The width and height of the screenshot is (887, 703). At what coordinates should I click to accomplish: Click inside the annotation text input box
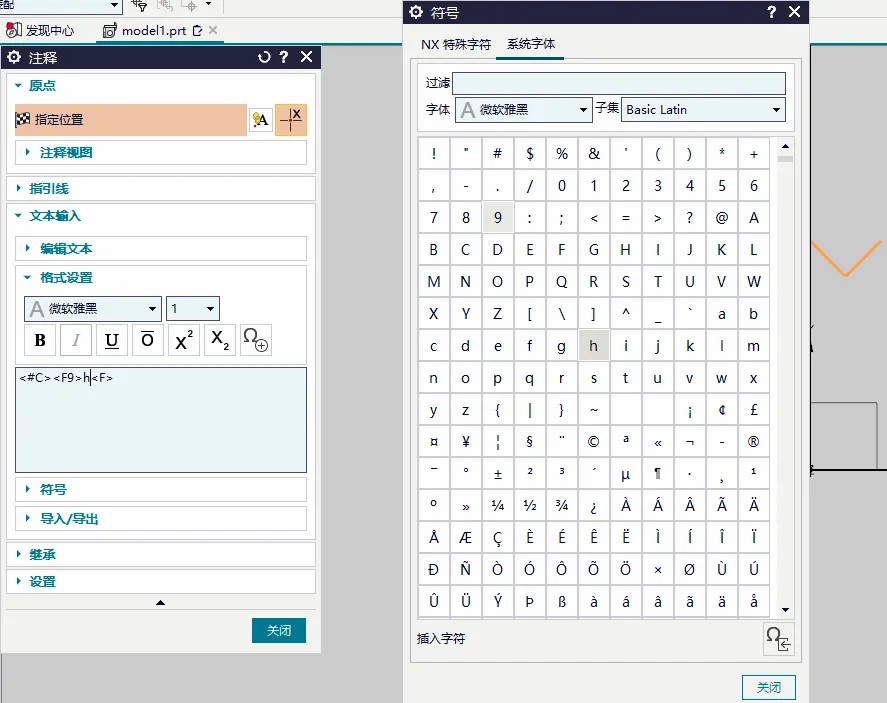pos(161,420)
